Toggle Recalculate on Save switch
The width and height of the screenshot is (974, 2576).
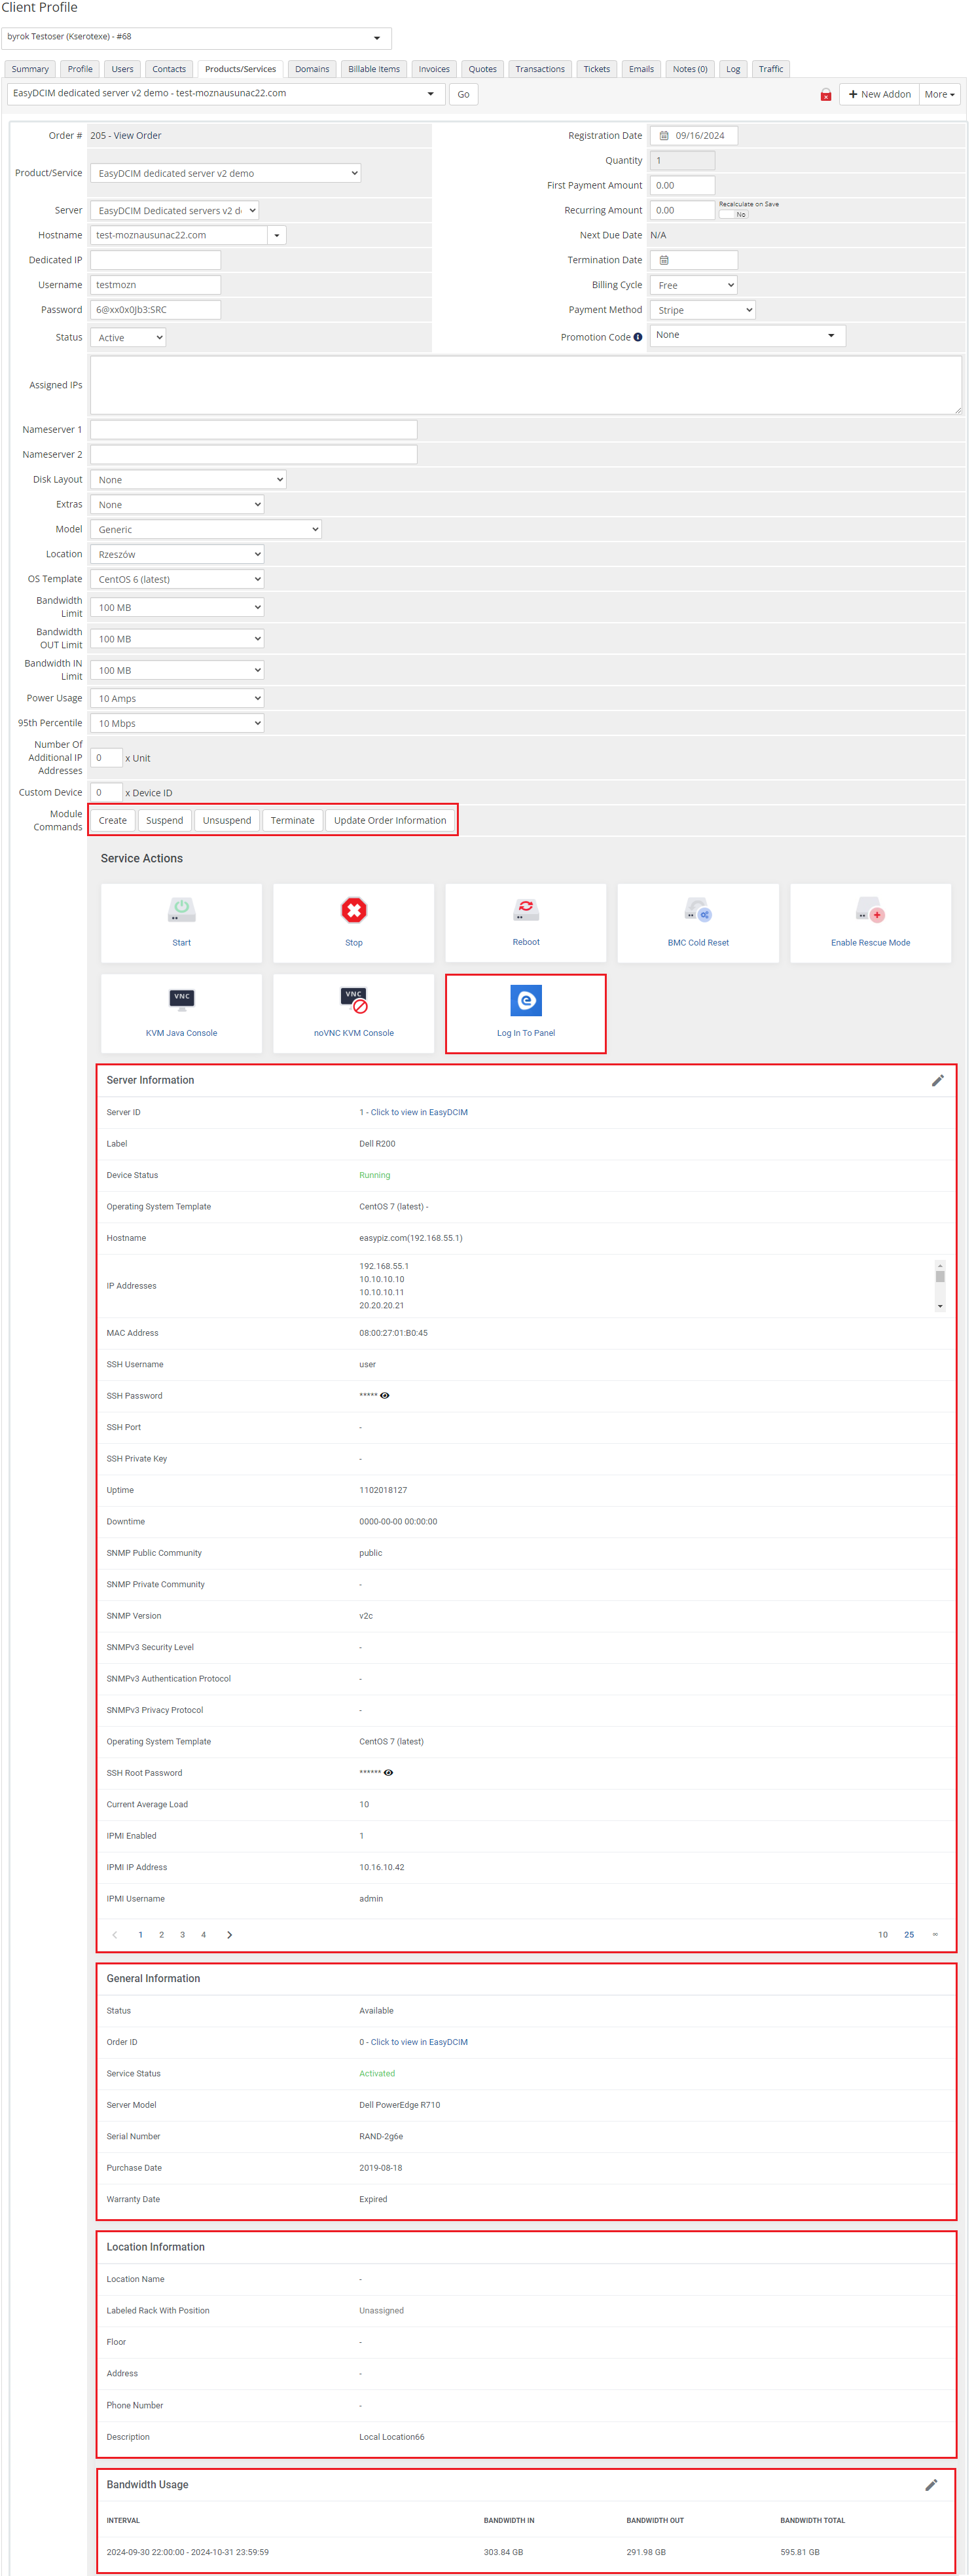tap(733, 214)
